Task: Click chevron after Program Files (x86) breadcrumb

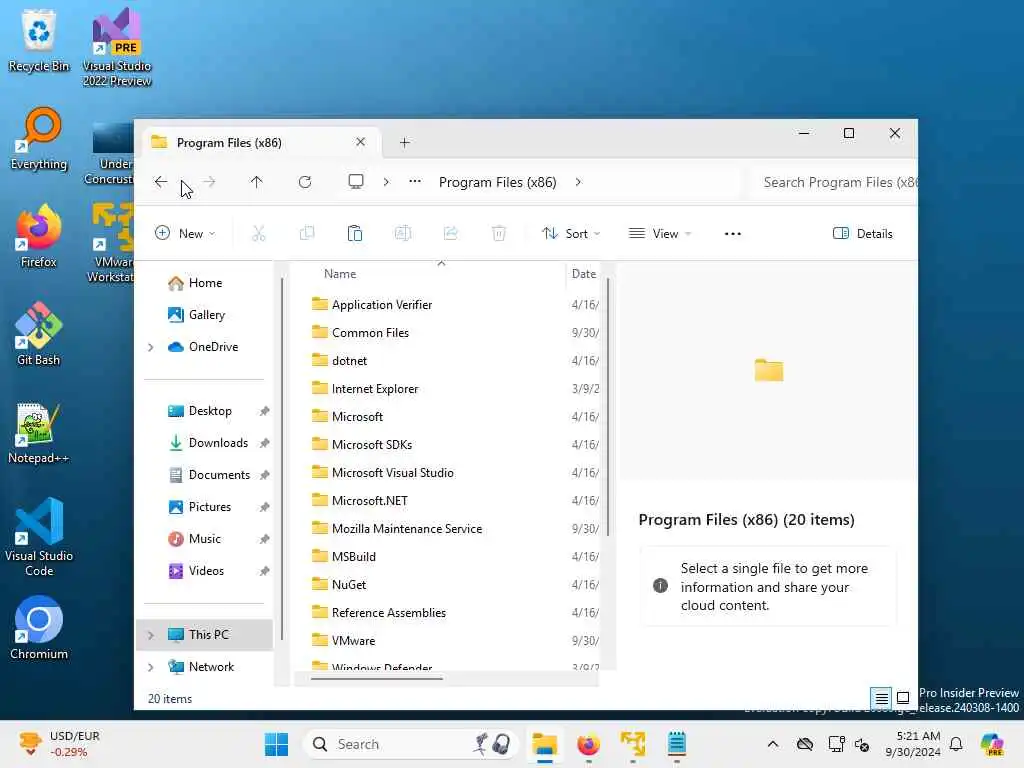Action: (x=578, y=182)
